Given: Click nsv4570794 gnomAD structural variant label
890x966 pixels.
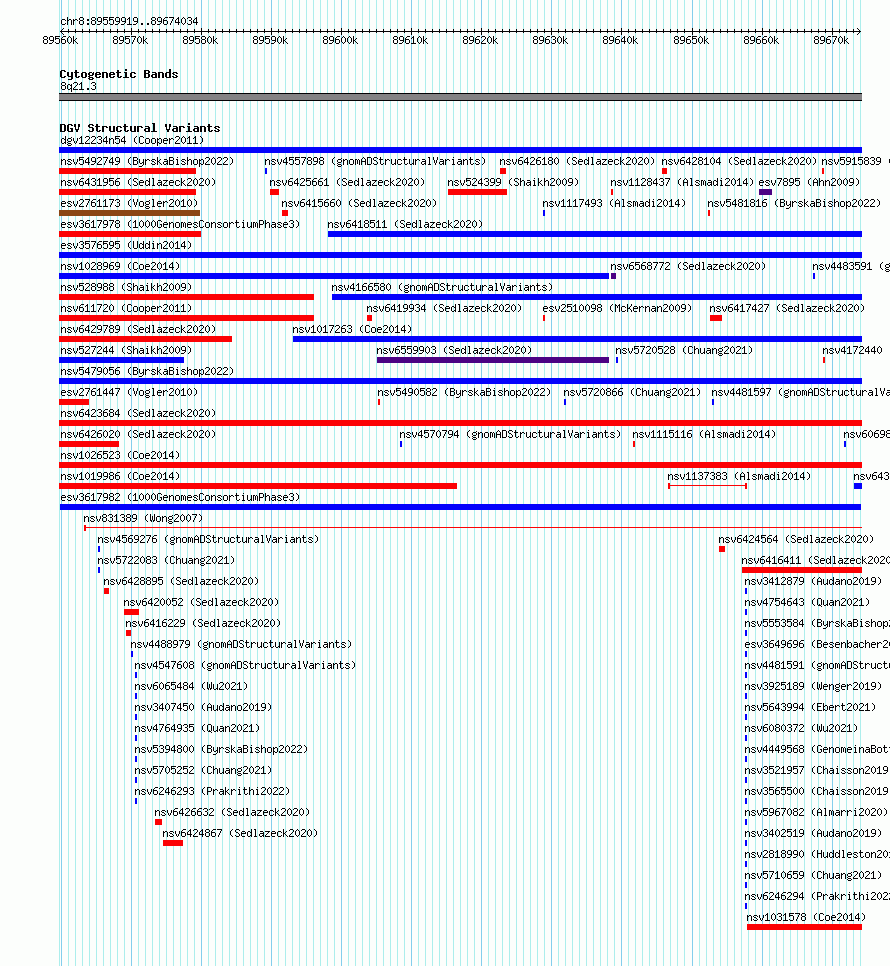Looking at the screenshot, I should pos(510,434).
